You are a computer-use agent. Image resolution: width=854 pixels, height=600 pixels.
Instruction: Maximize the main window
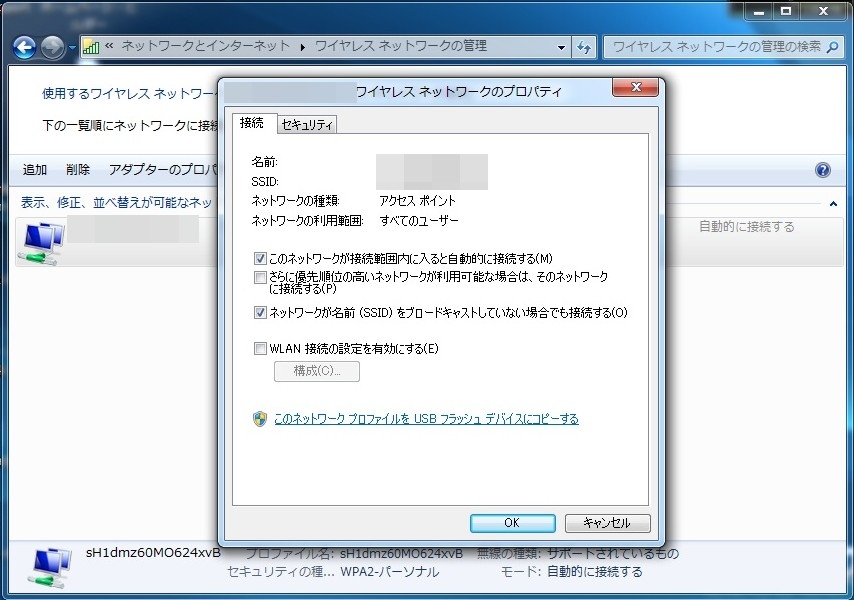pos(786,11)
